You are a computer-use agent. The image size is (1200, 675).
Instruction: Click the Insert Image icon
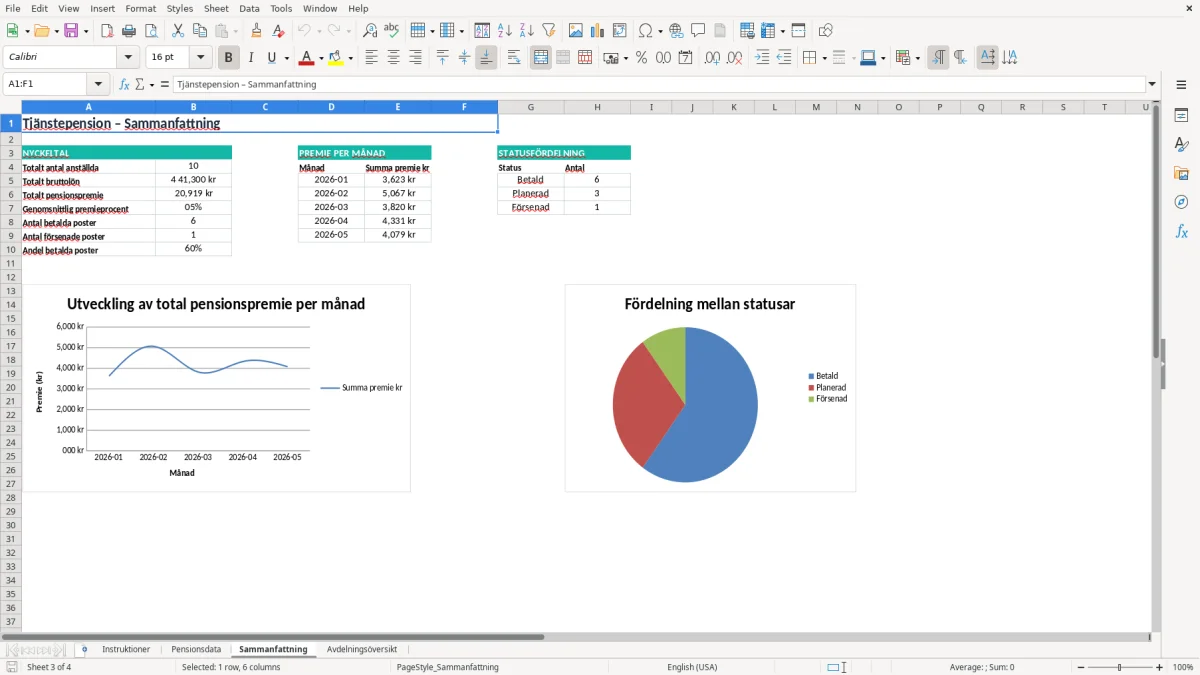click(575, 31)
